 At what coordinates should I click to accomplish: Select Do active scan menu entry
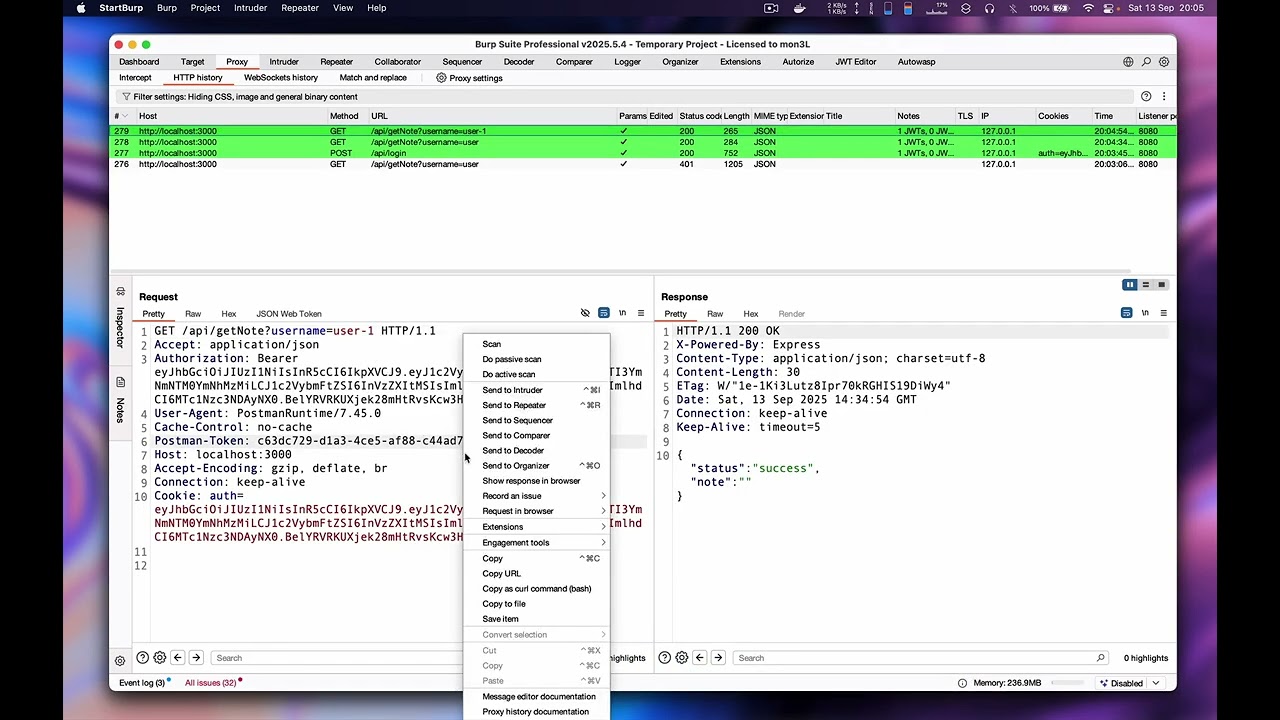[x=537, y=374]
